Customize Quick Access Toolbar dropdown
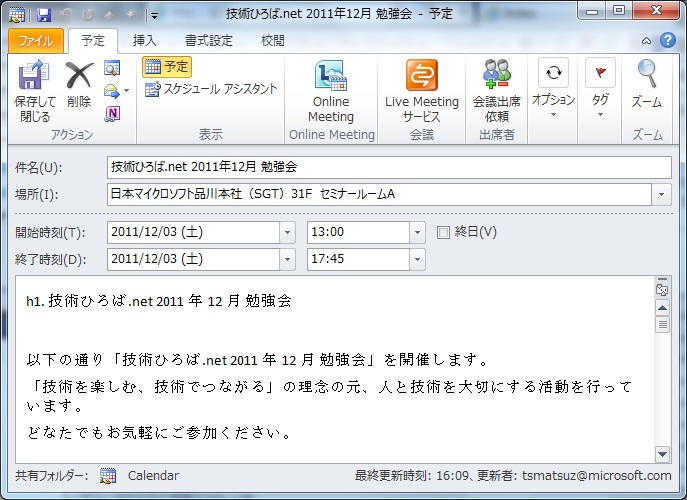Image resolution: width=687 pixels, height=500 pixels. (154, 16)
